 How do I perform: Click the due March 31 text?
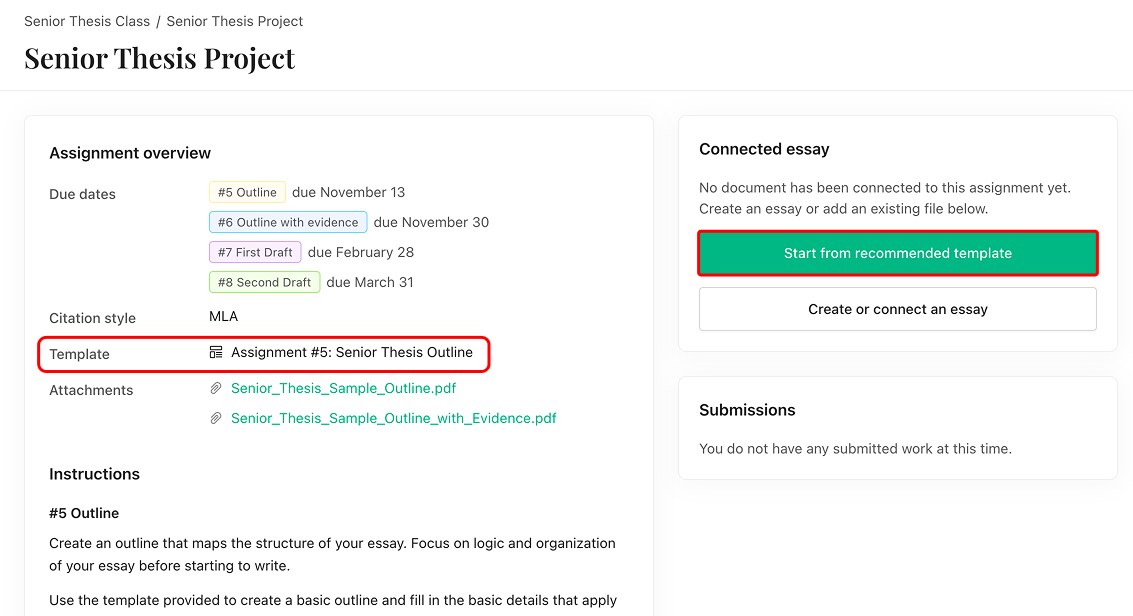click(x=370, y=282)
